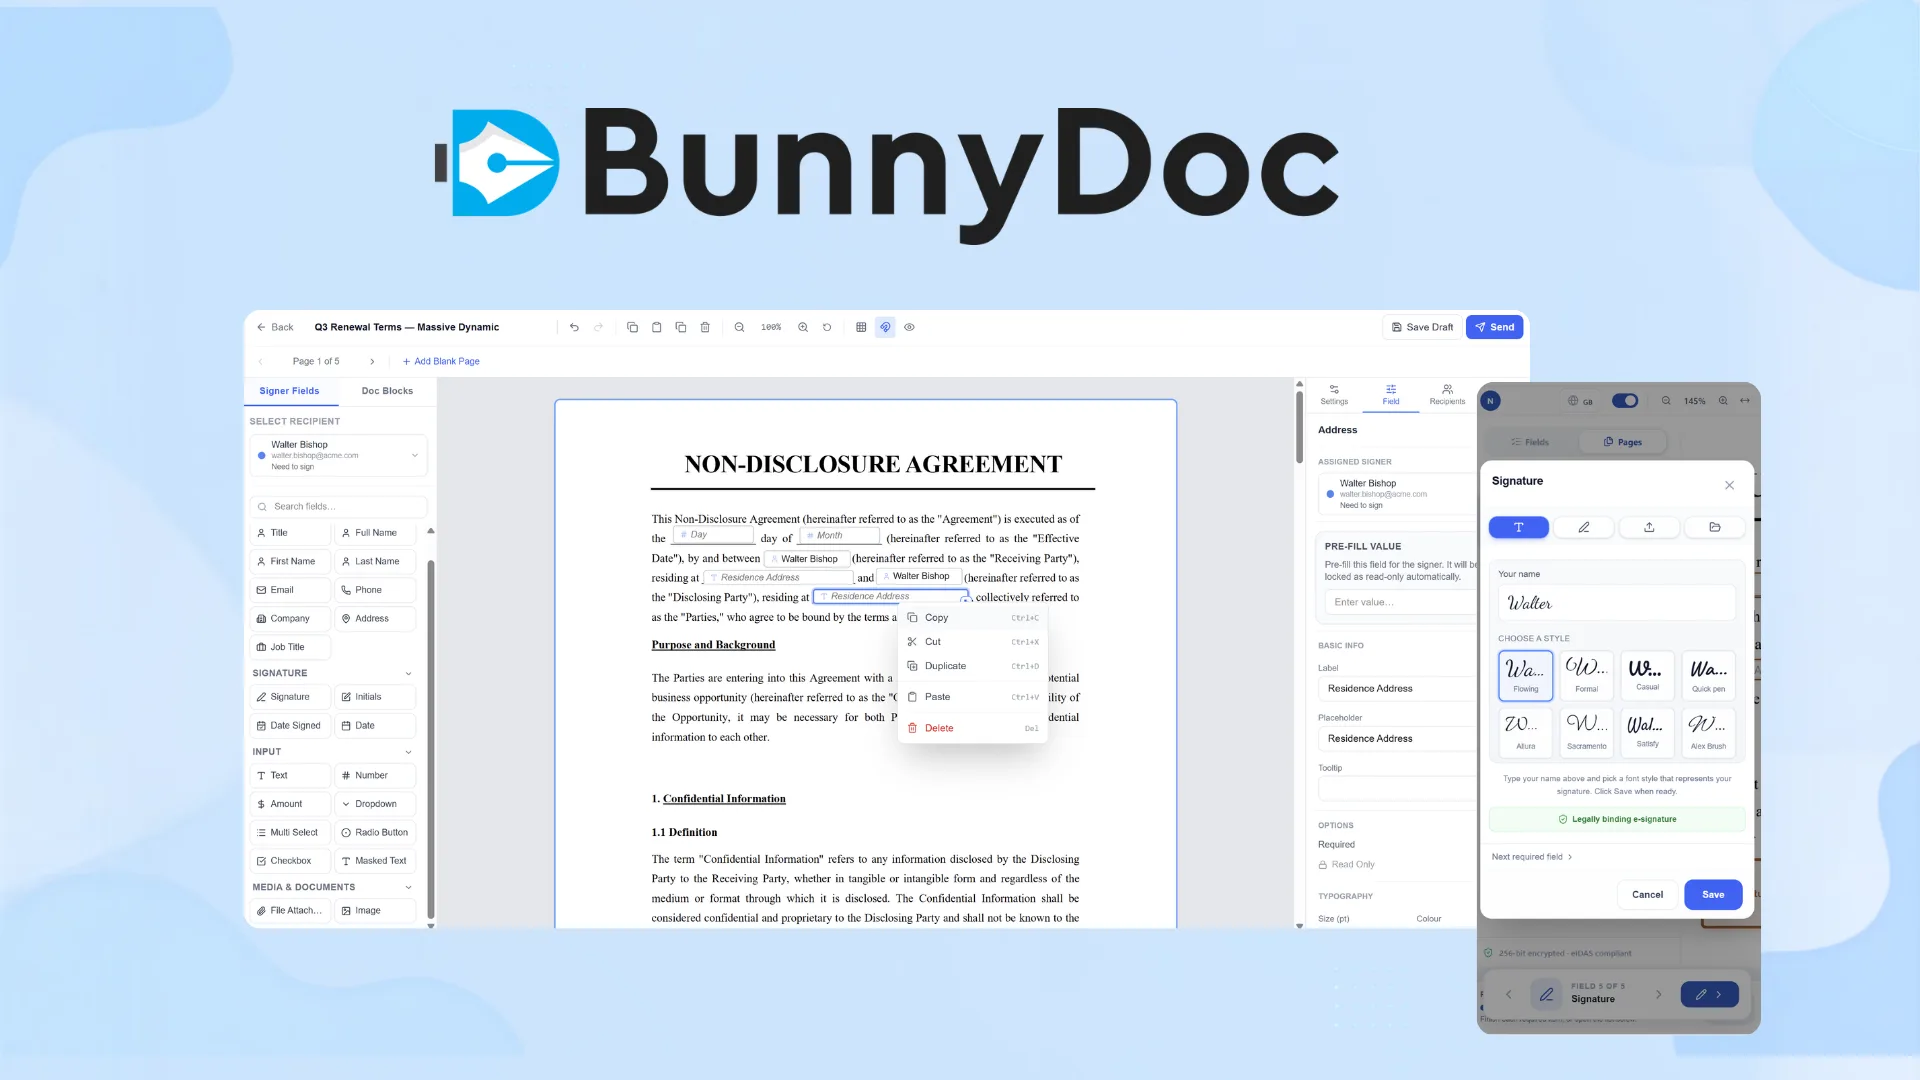
Task: Choose the Casual signature style
Action: [x=1647, y=675]
